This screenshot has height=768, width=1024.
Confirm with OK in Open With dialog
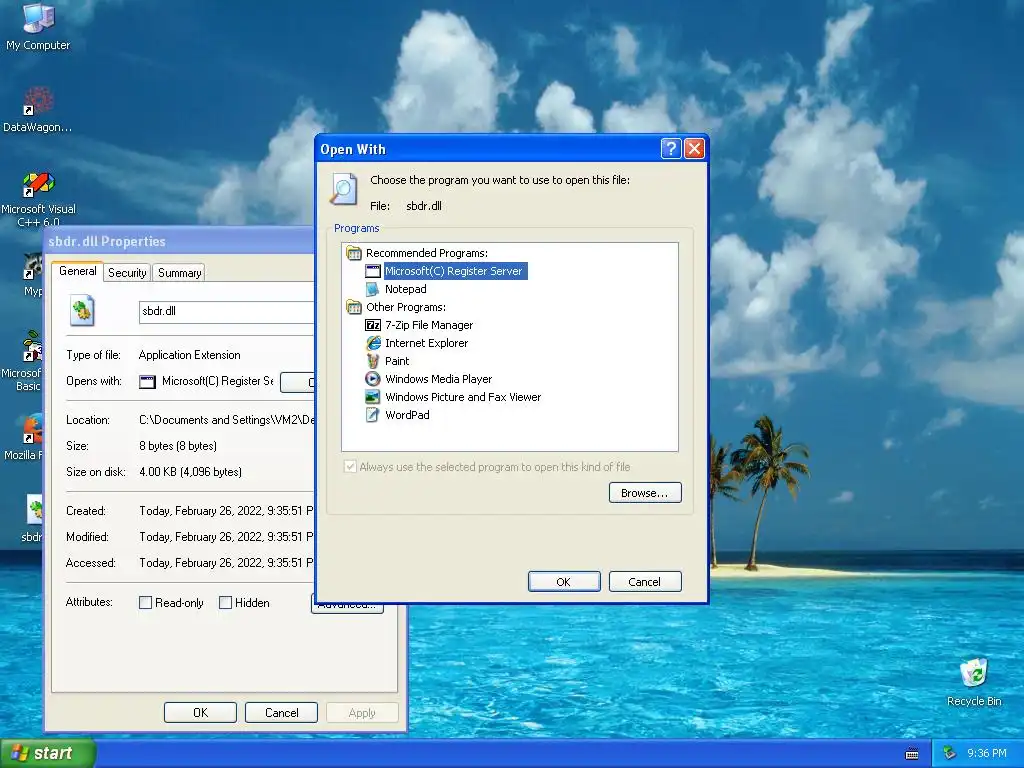(x=564, y=582)
